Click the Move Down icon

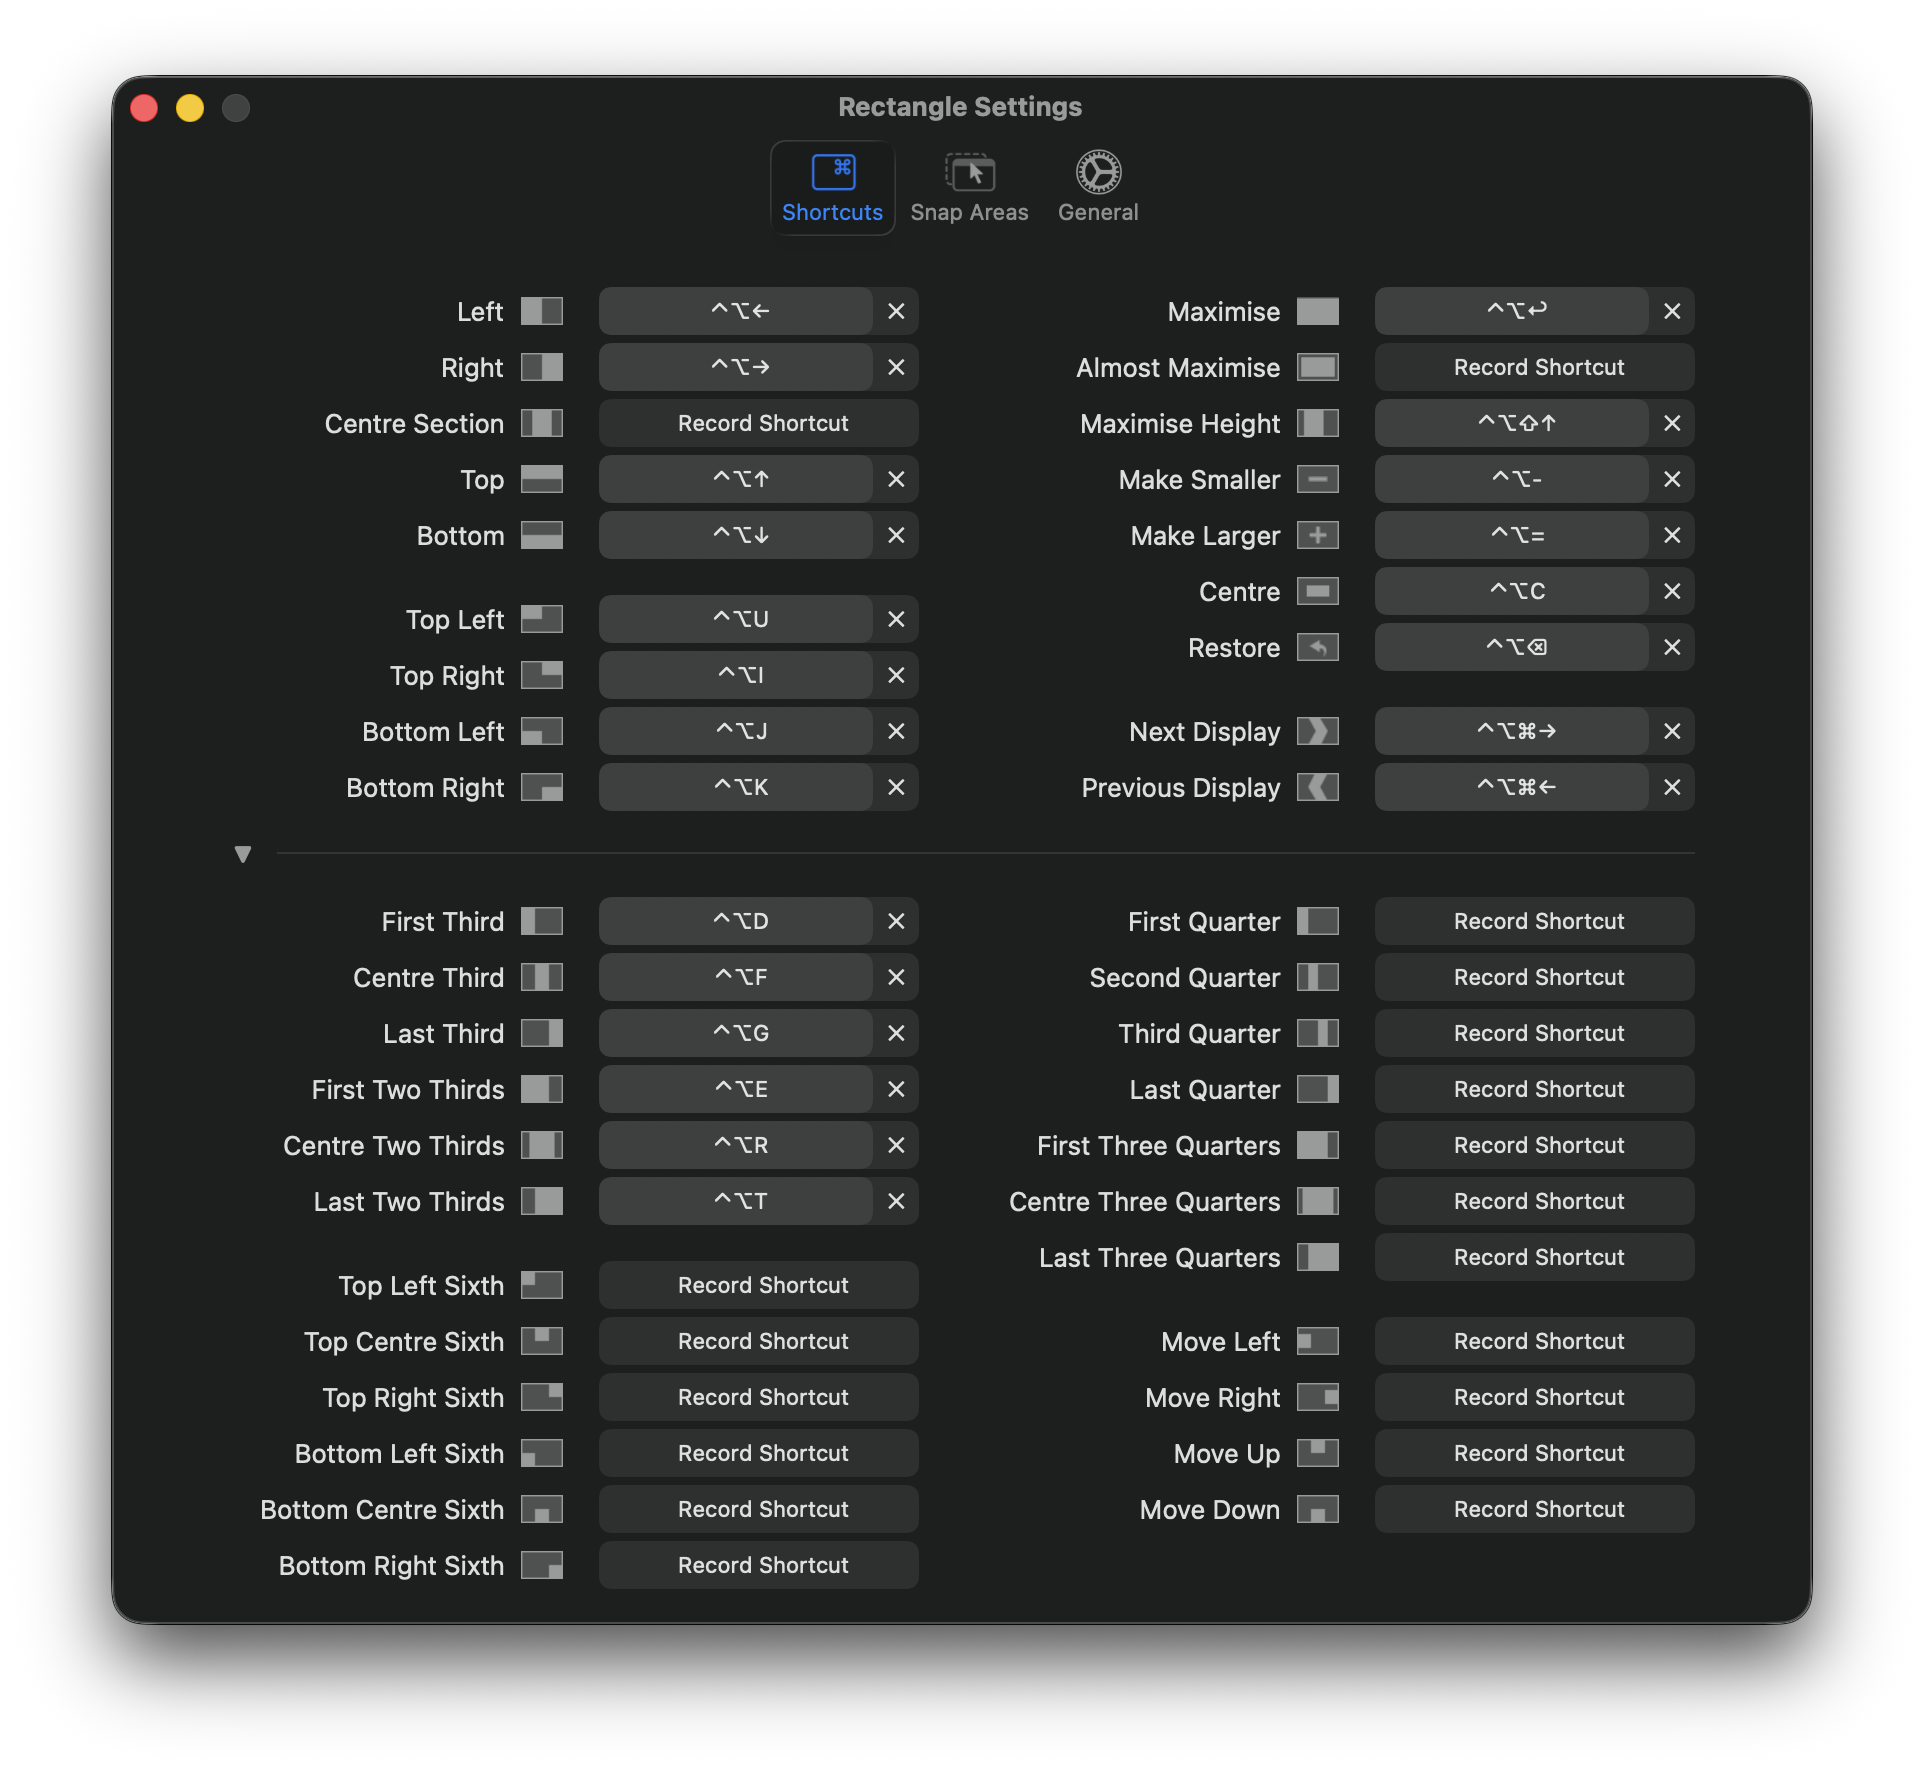click(1318, 1509)
